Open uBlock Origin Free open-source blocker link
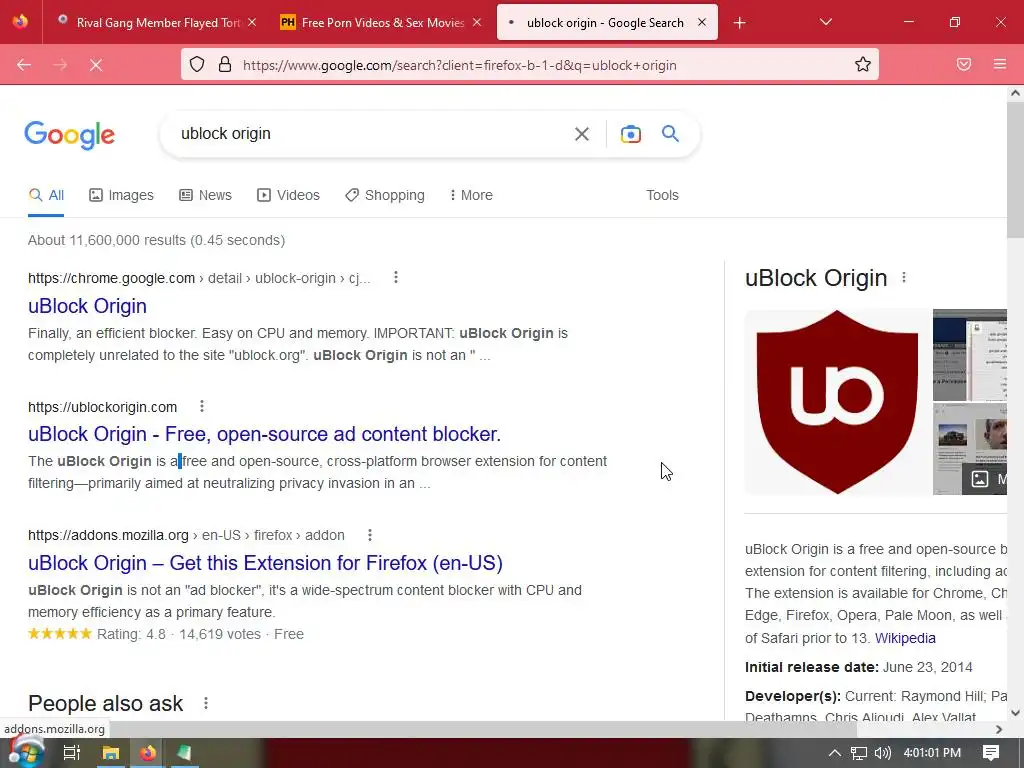This screenshot has height=768, width=1024. [264, 434]
